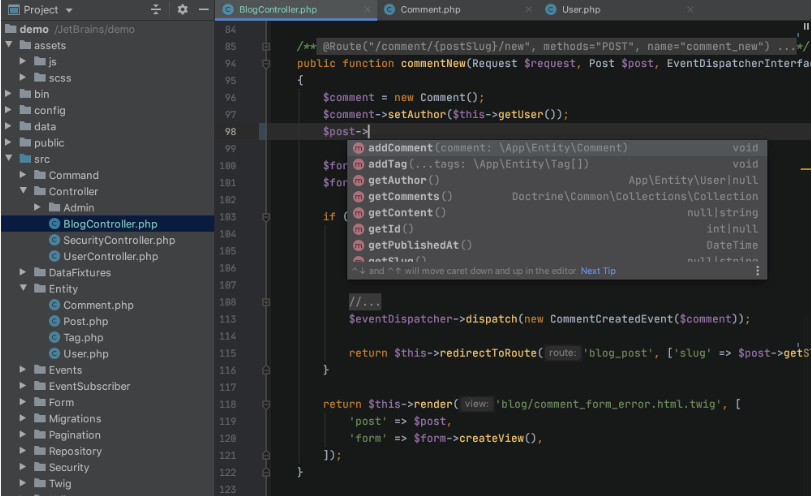Click the PHP class icon on Comment.php tab

(389, 9)
